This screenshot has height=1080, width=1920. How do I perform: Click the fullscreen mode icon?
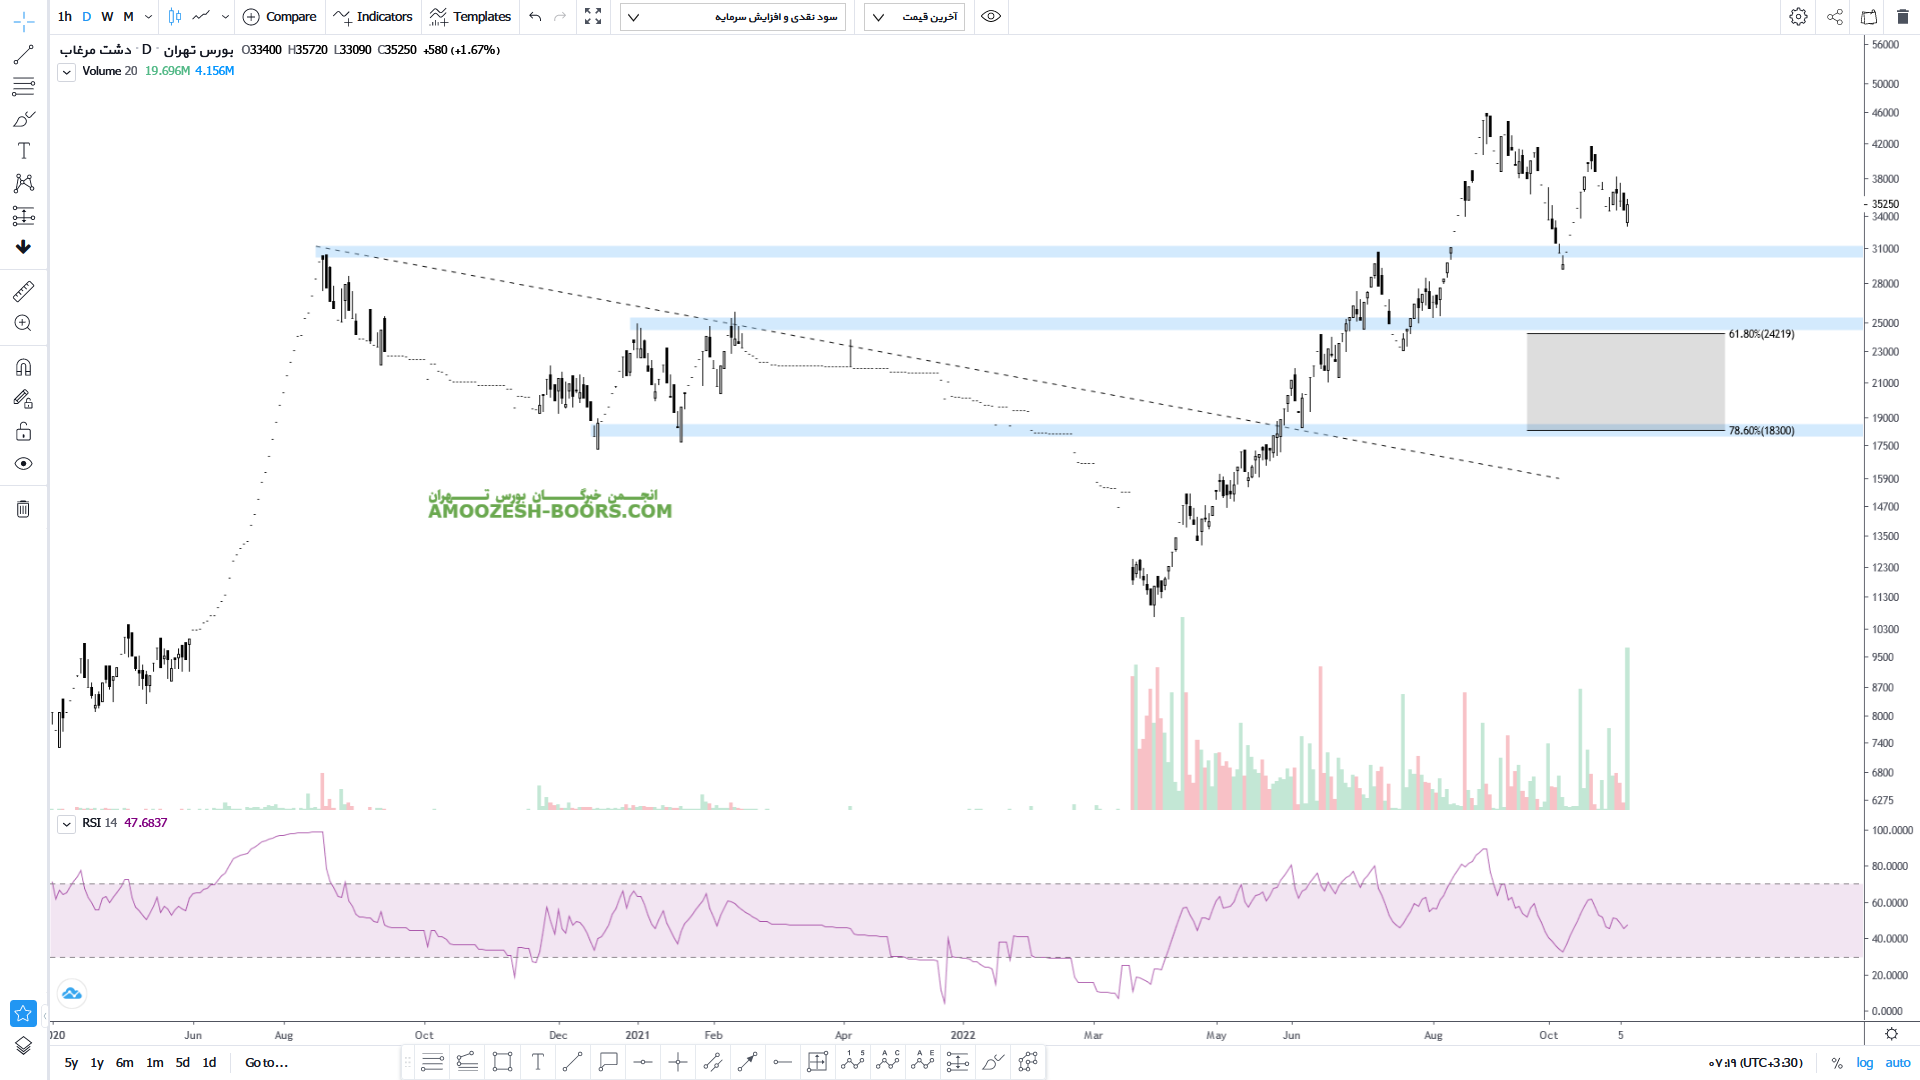(x=593, y=17)
